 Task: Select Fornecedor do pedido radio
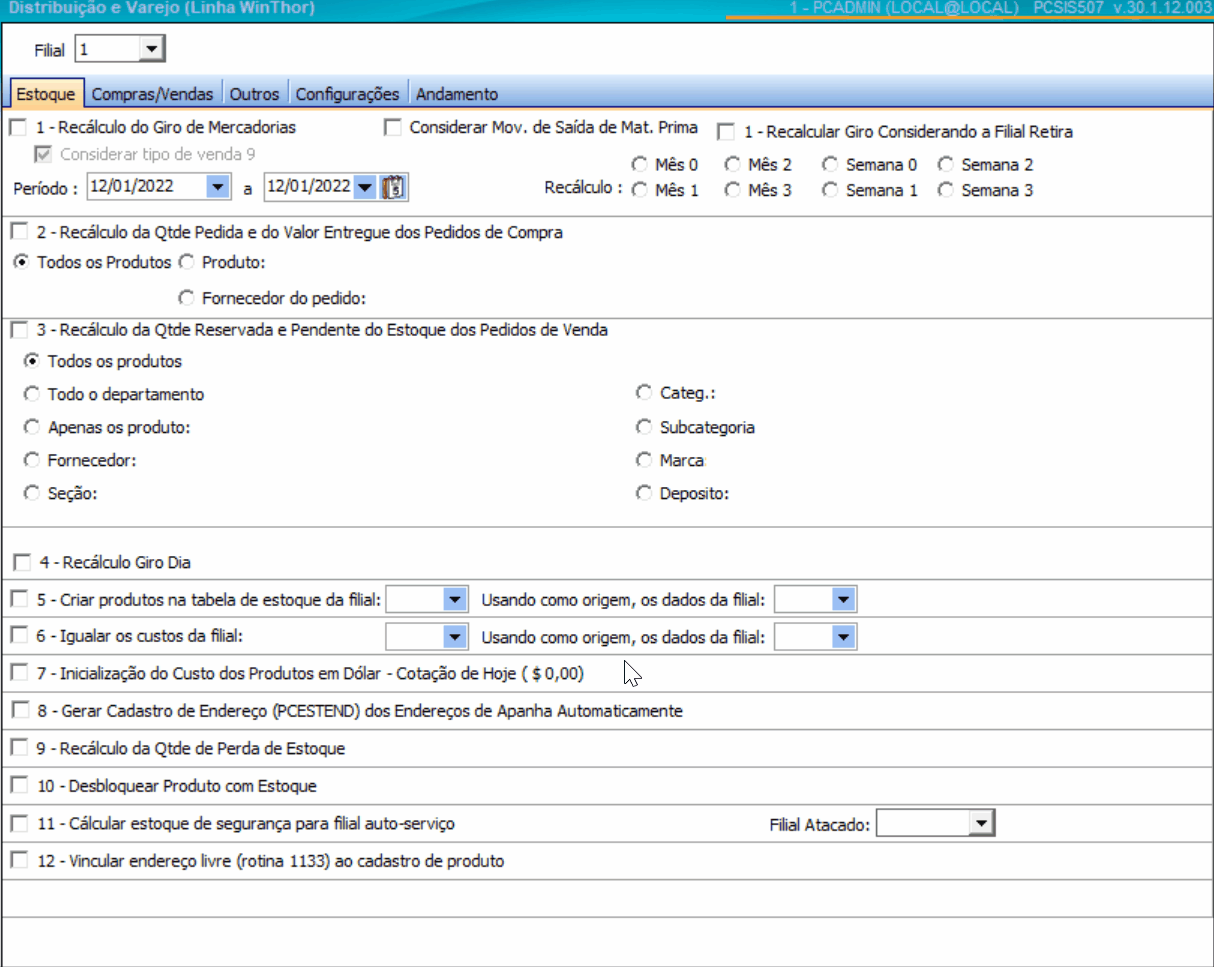186,297
